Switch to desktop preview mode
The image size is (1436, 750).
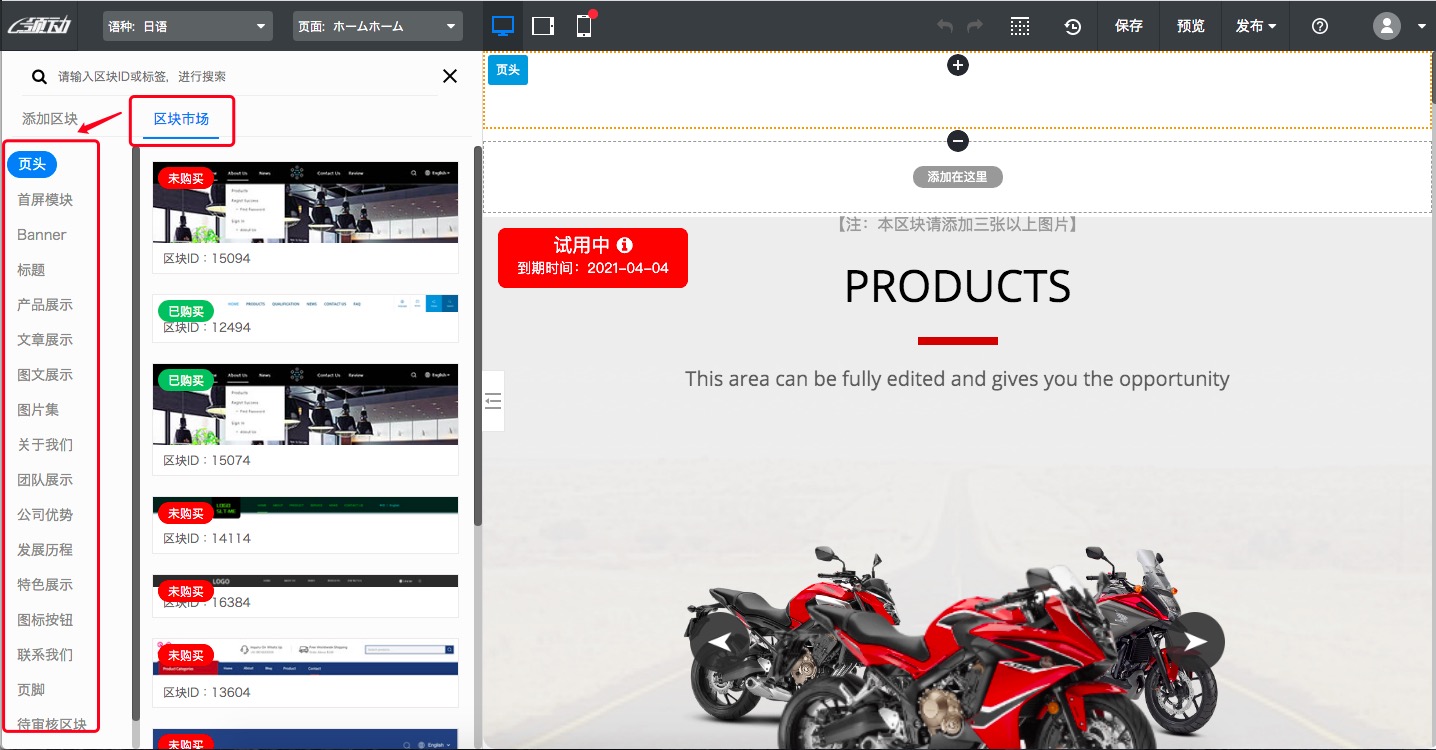tap(503, 26)
